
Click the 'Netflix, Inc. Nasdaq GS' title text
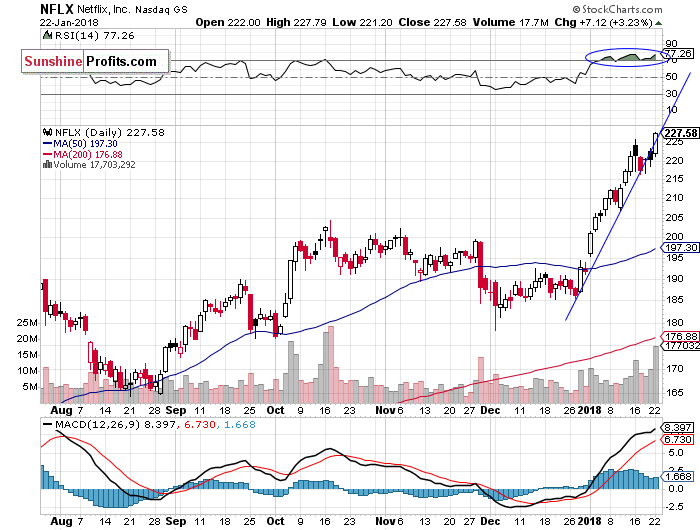[x=132, y=9]
